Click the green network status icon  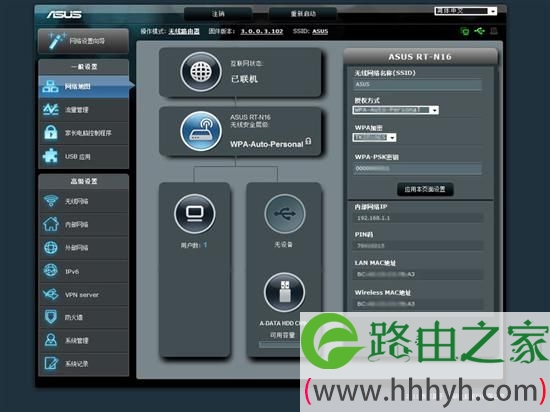click(x=465, y=31)
